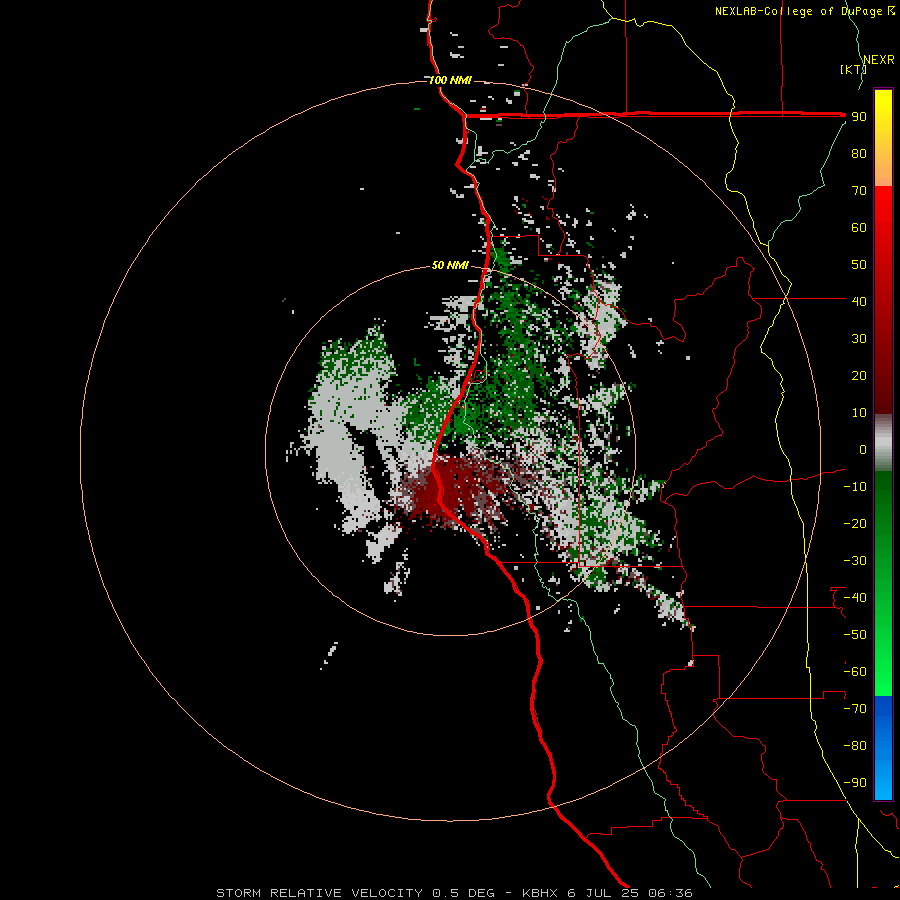900x900 pixels.
Task: Select the 60 value on velocity scale
Action: pyautogui.click(x=859, y=228)
